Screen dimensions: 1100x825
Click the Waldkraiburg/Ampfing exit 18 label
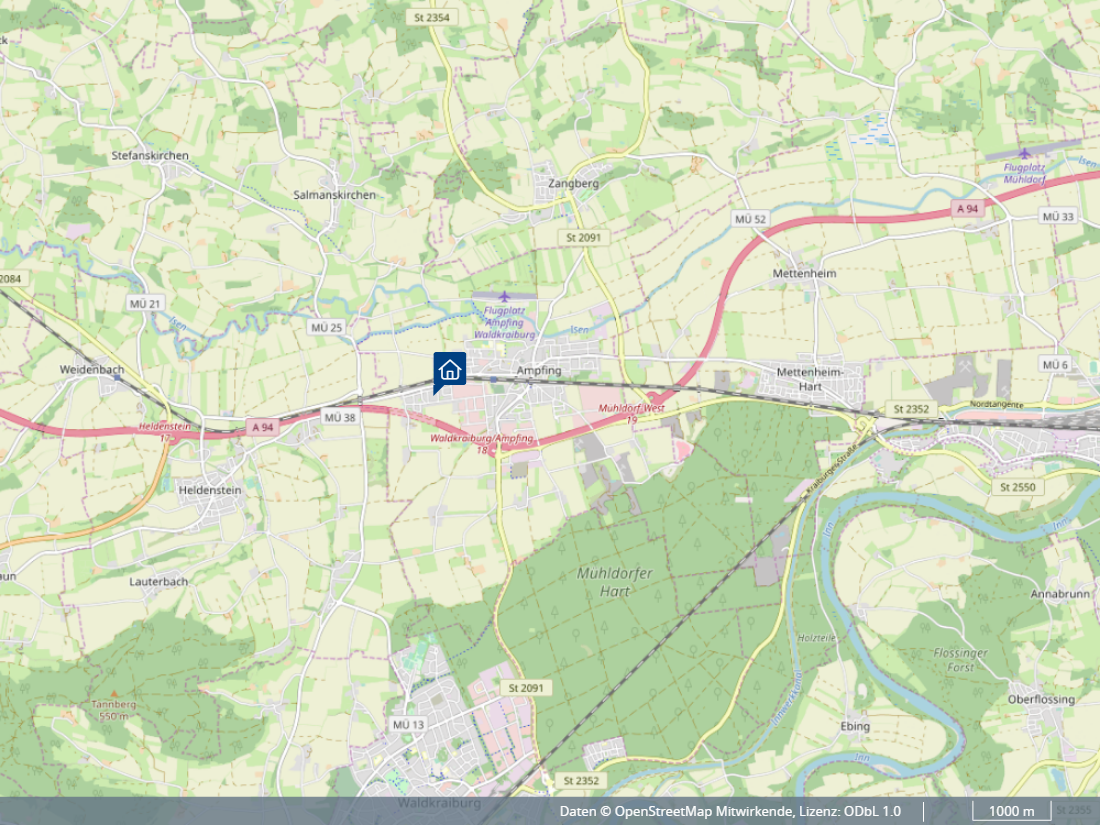coord(482,443)
